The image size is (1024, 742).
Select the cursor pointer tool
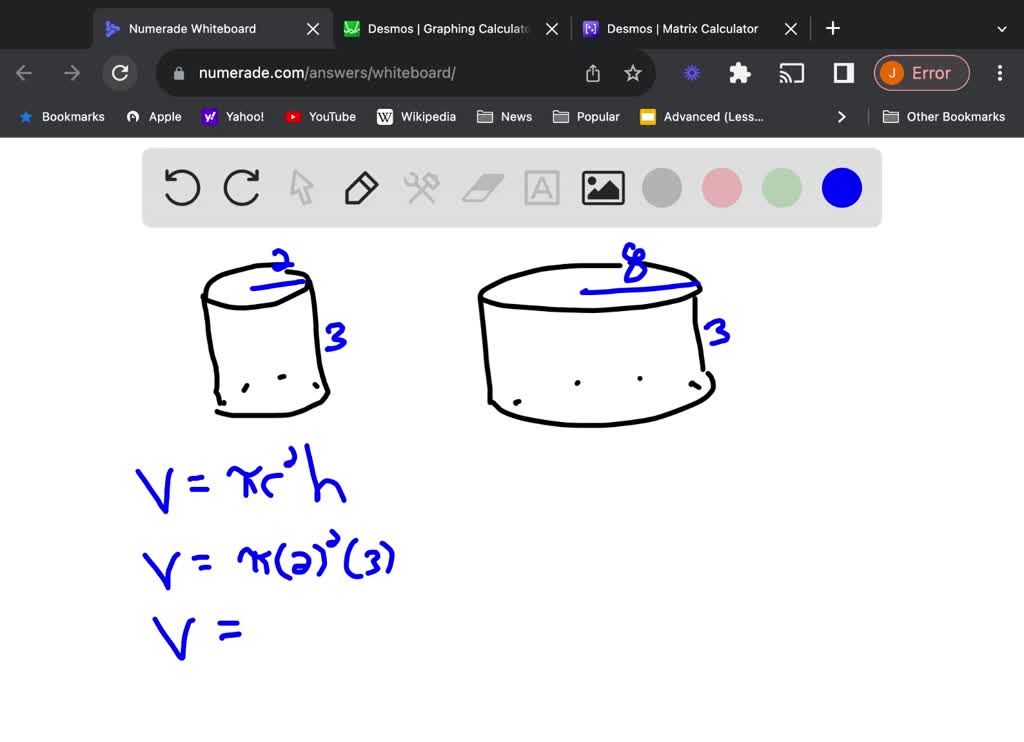tap(301, 187)
